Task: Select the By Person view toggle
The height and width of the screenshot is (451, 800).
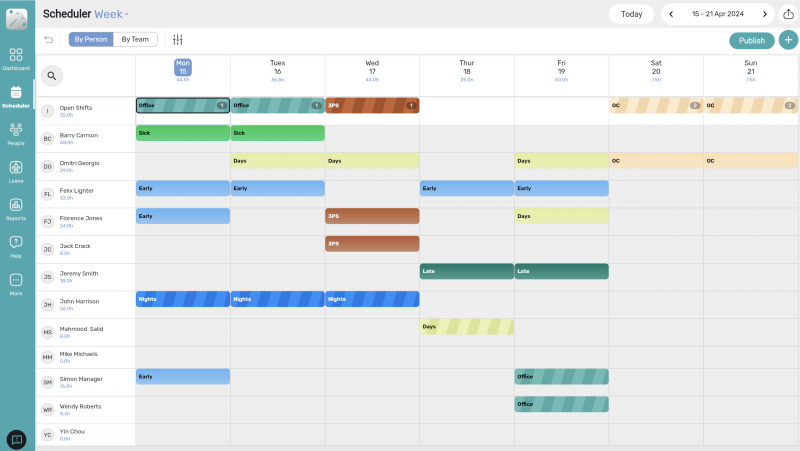Action: tap(91, 40)
